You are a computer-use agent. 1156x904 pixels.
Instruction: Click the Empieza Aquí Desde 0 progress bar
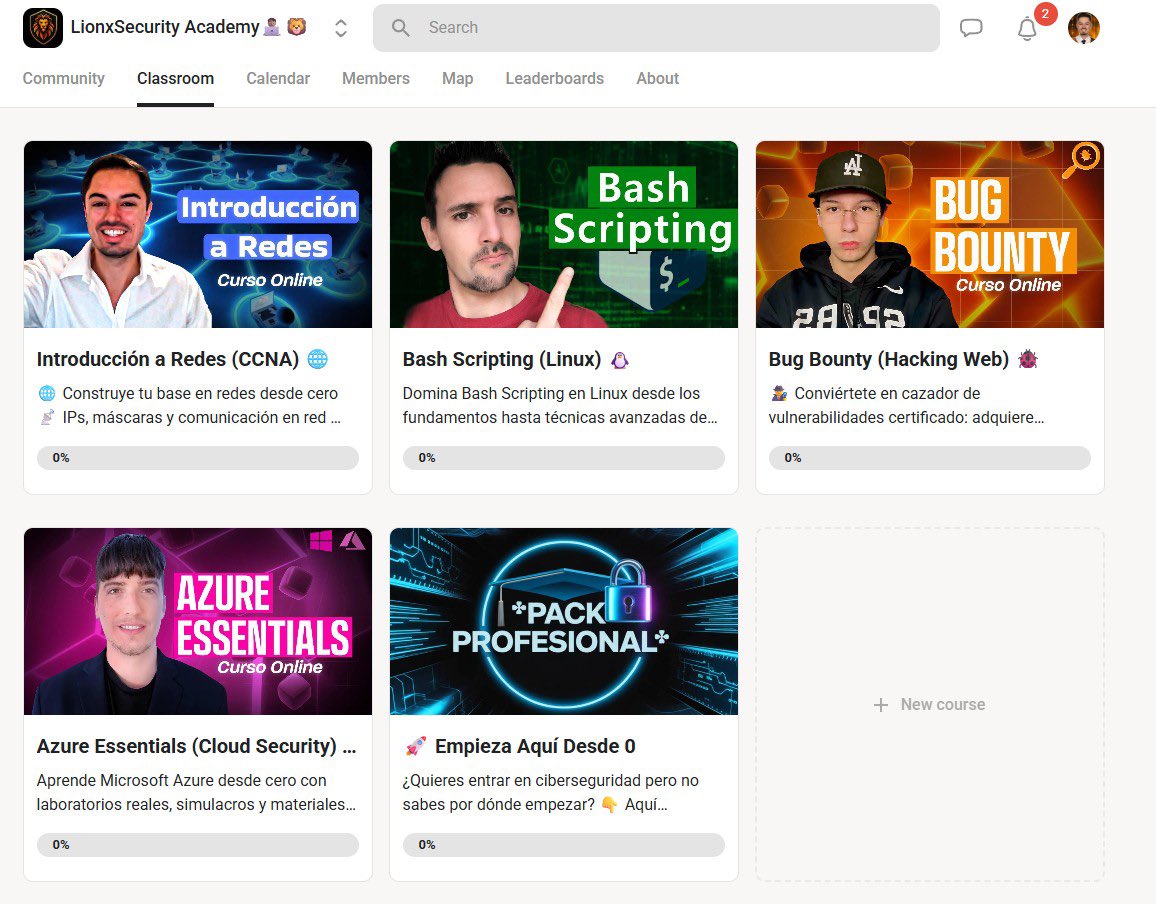564,845
